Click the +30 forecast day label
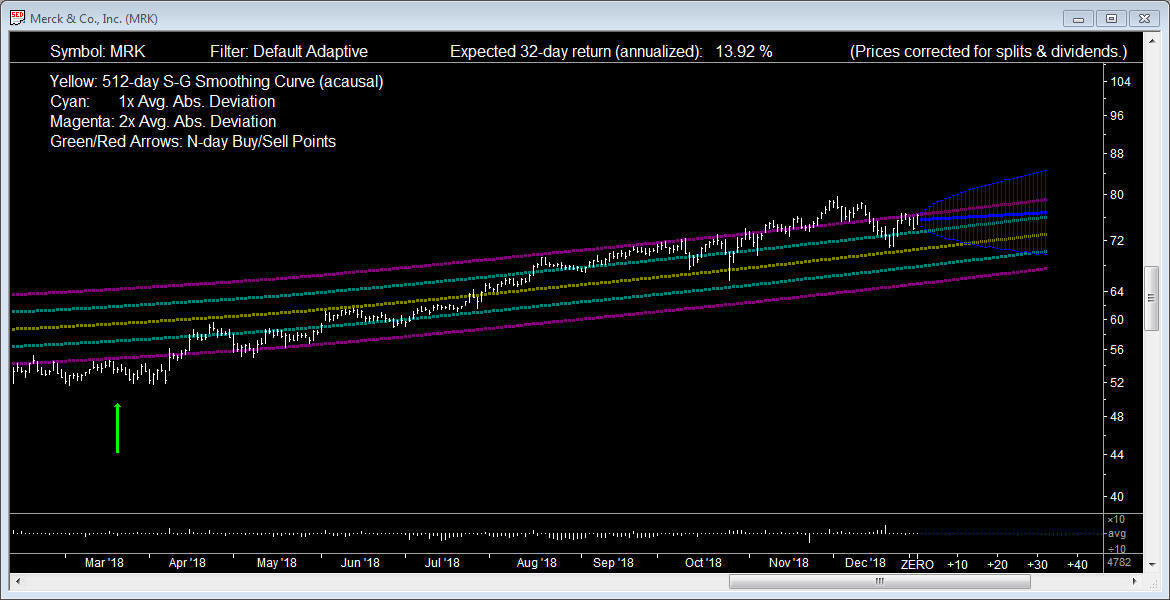Image resolution: width=1170 pixels, height=600 pixels. (x=1037, y=565)
